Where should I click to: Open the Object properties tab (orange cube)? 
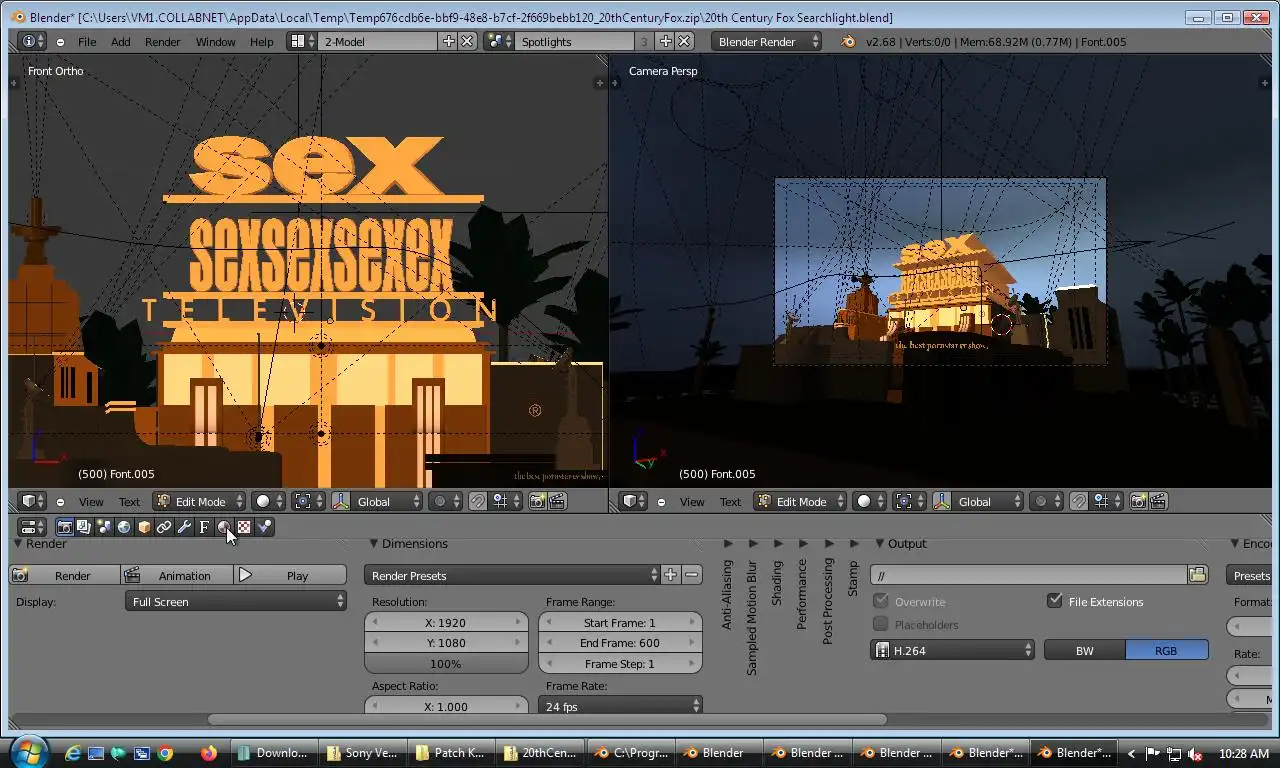tap(144, 527)
